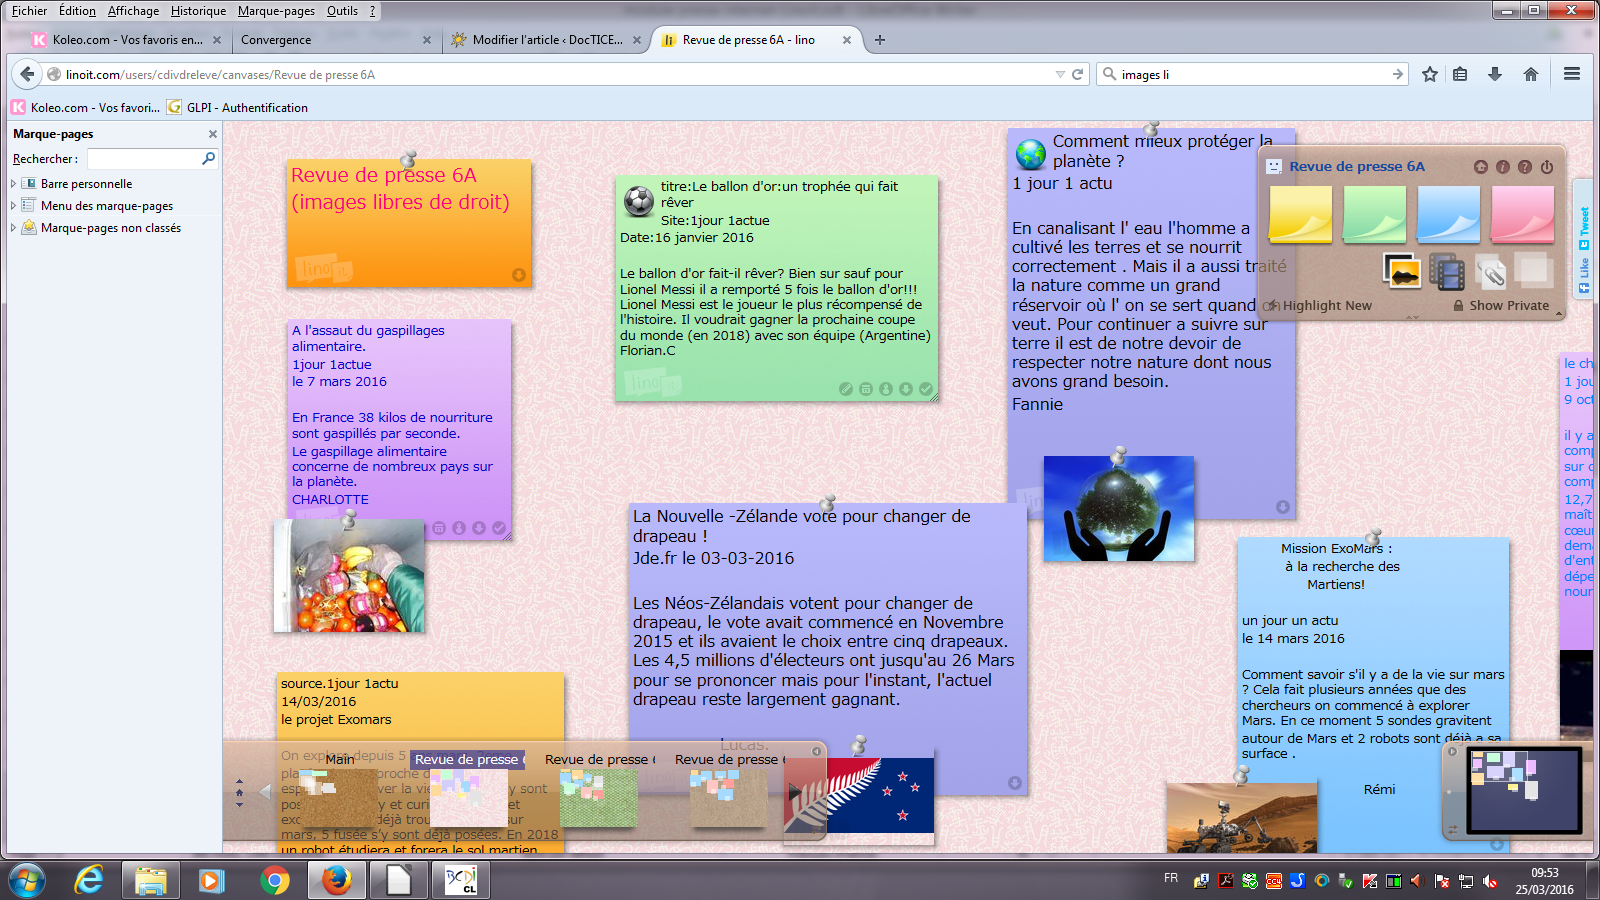Click the canvas list up arrow

click(x=239, y=781)
